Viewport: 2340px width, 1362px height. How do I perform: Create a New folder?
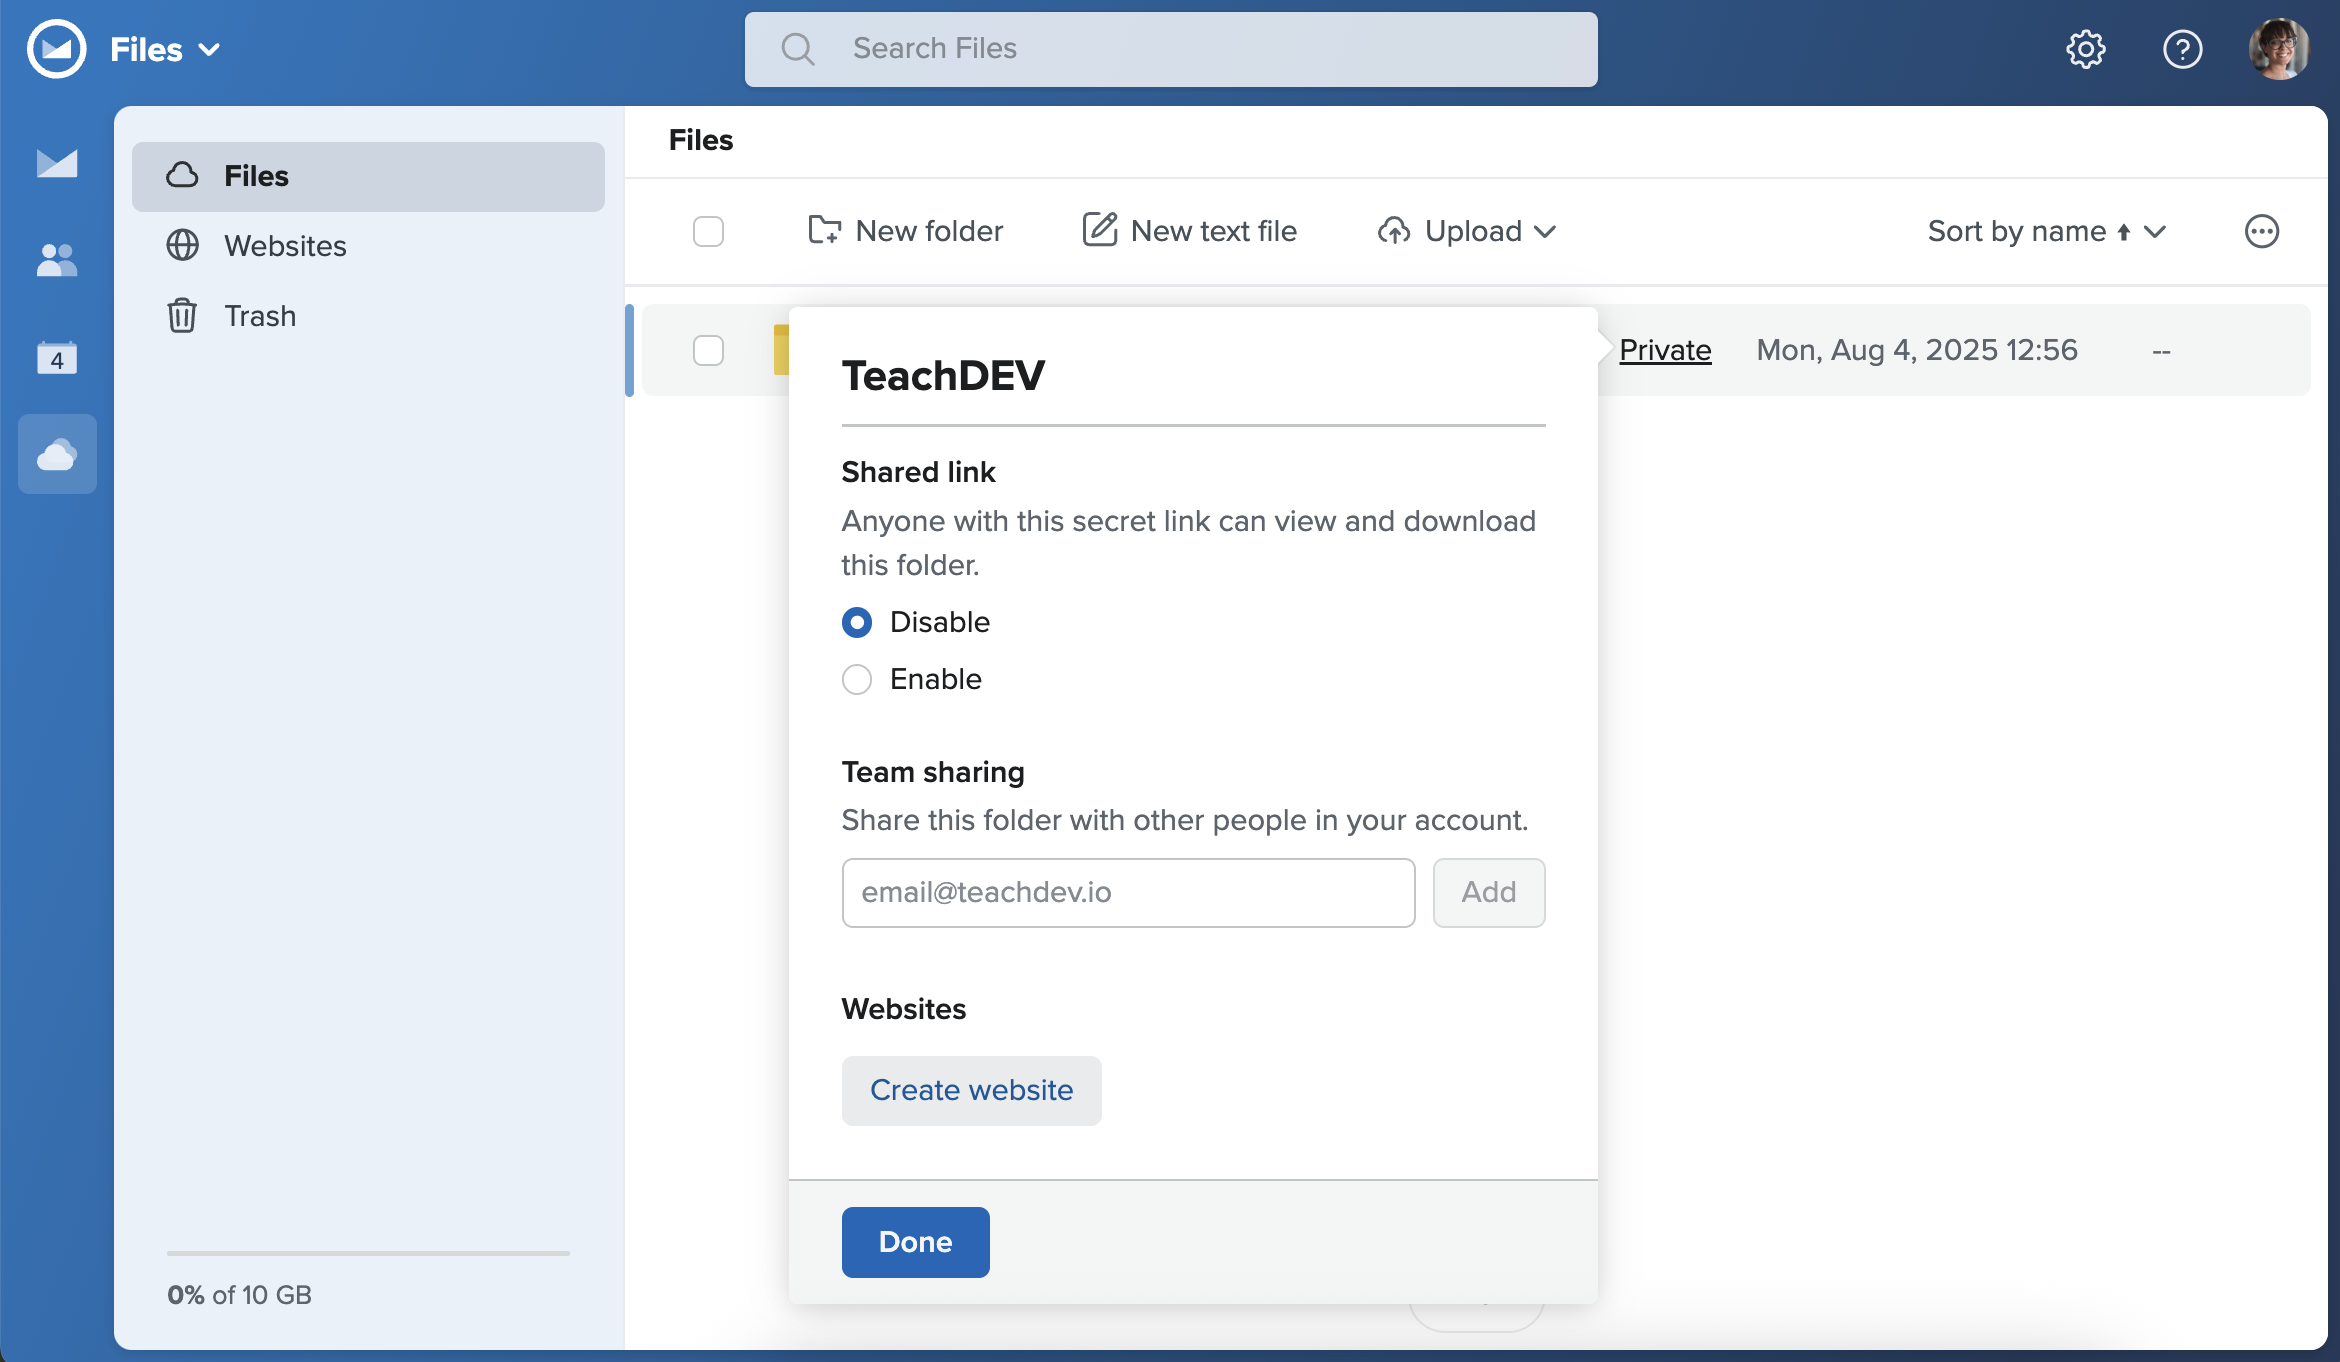click(905, 231)
